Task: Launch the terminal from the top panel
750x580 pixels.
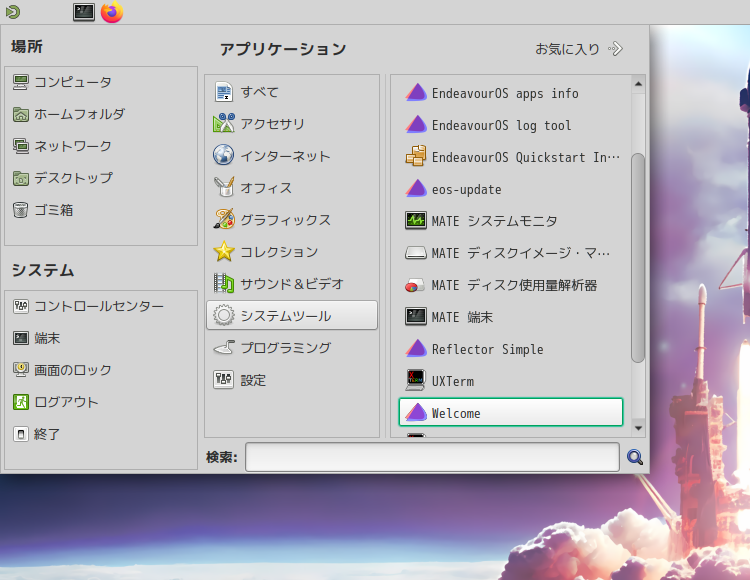Action: [84, 12]
